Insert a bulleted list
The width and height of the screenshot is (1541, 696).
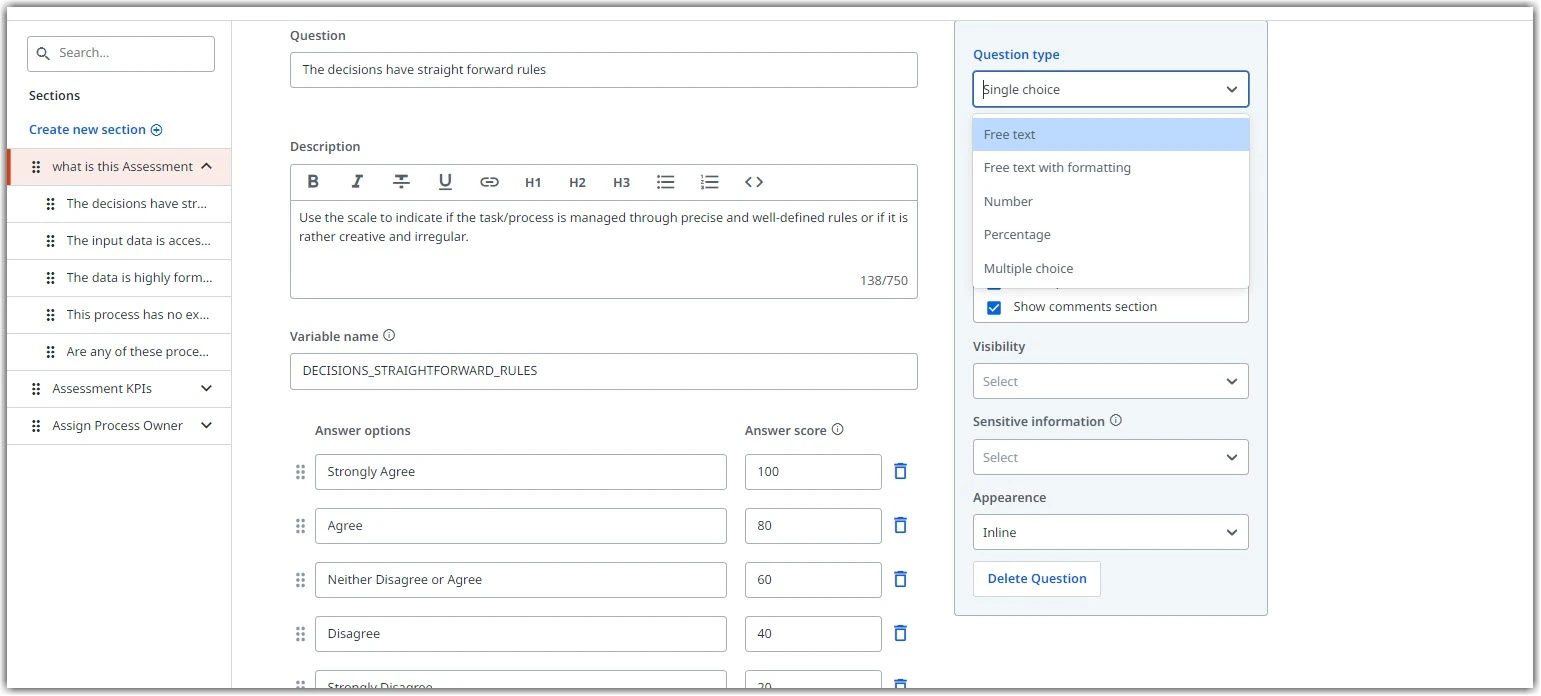click(665, 182)
